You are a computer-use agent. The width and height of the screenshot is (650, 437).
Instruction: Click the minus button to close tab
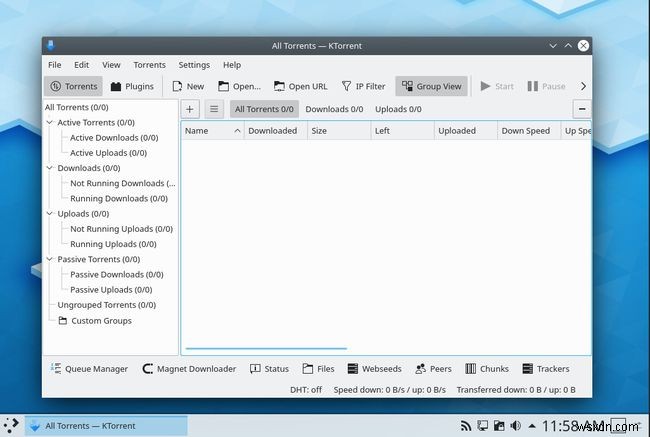pyautogui.click(x=582, y=109)
